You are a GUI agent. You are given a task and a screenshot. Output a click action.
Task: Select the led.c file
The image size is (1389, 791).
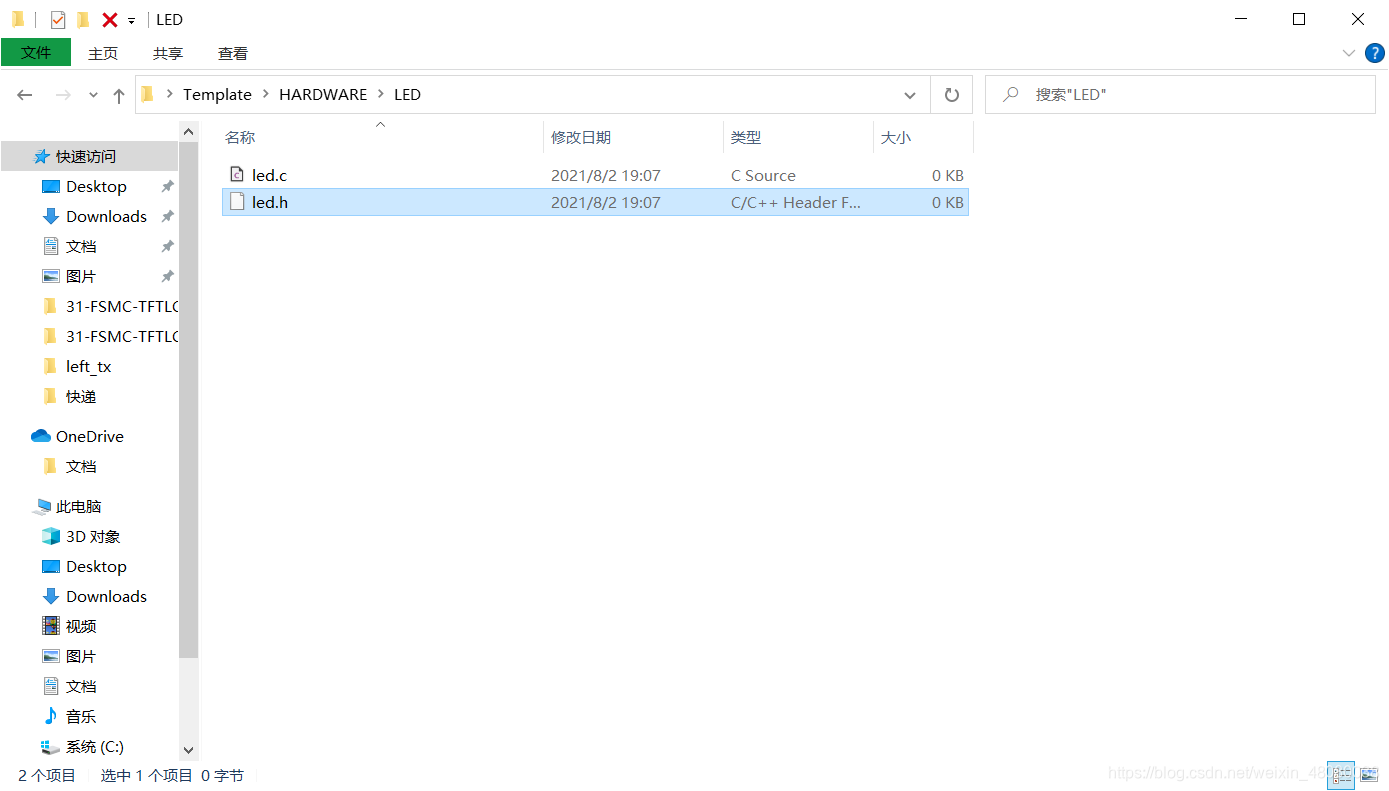(595, 175)
